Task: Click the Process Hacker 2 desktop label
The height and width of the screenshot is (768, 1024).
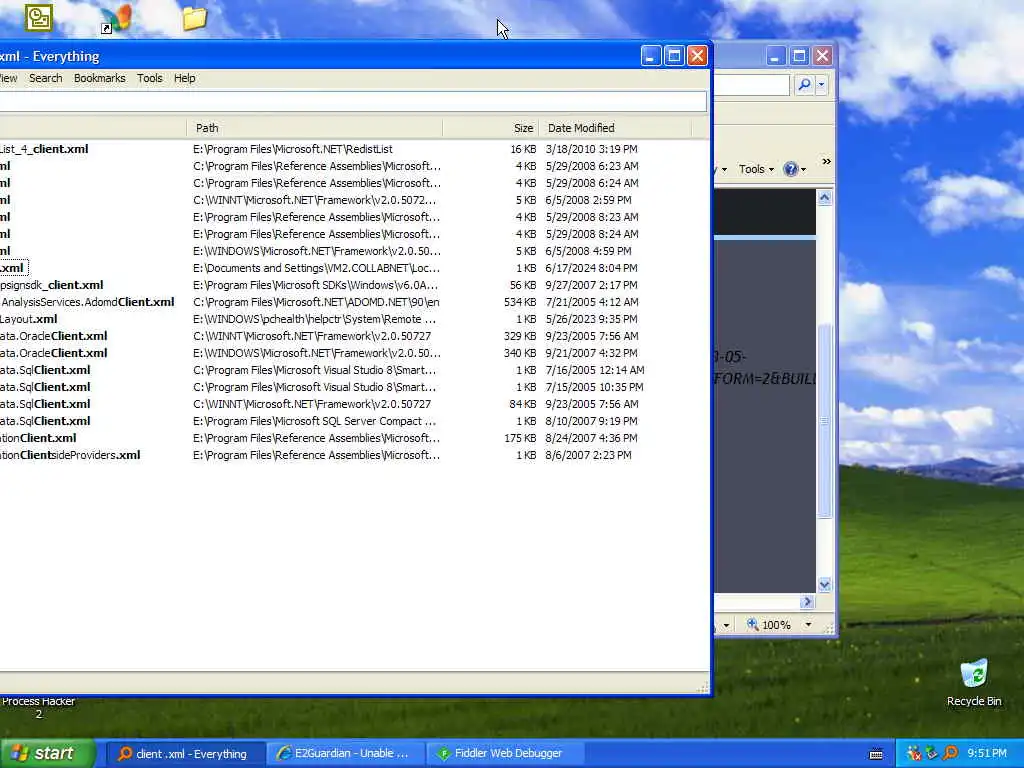Action: tap(39, 708)
